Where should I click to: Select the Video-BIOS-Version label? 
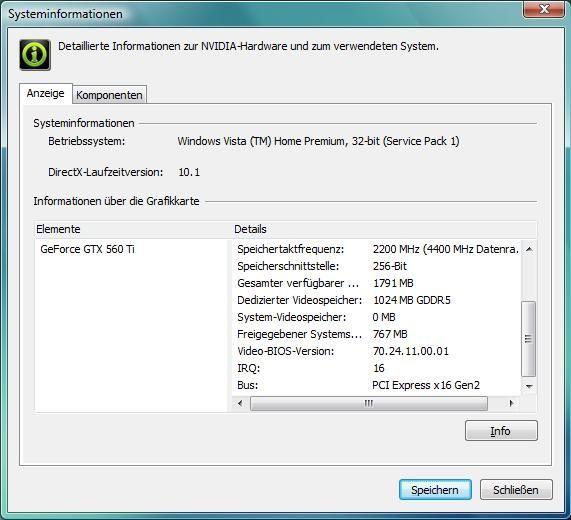[286, 351]
